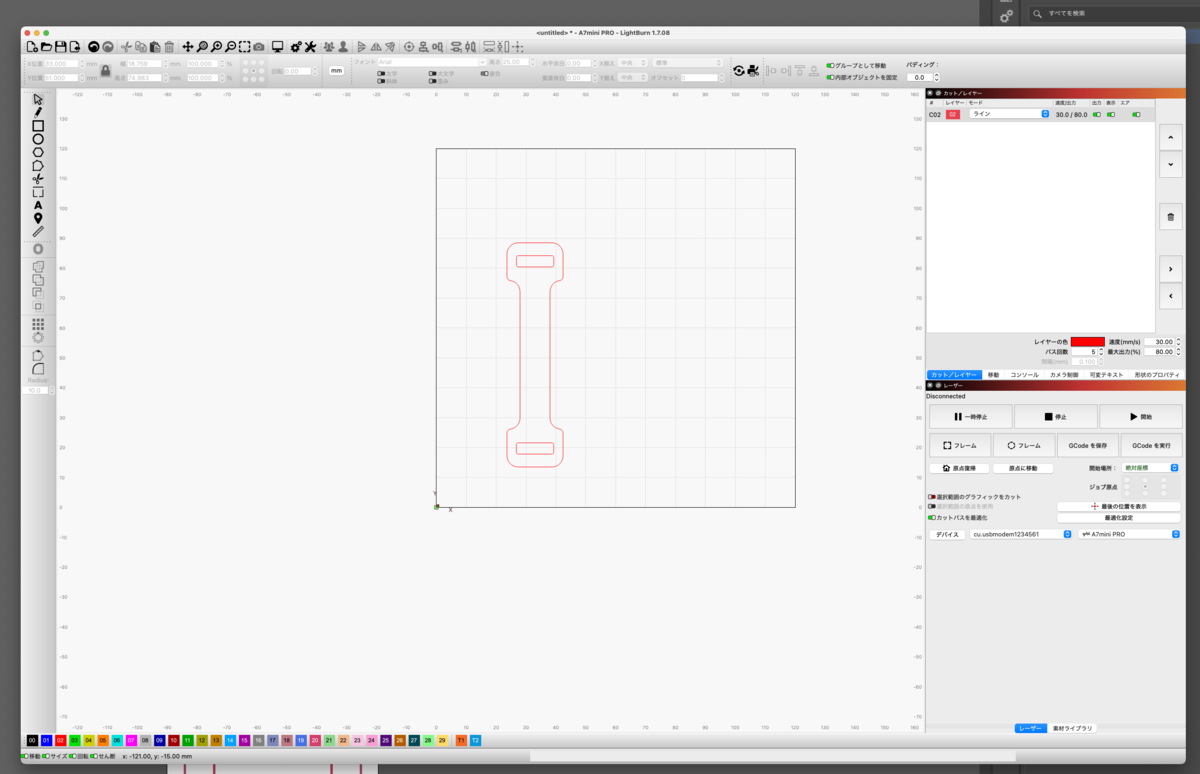This screenshot has height=774, width=1200.
Task: Click the 原点復帰 home button
Action: click(959, 468)
